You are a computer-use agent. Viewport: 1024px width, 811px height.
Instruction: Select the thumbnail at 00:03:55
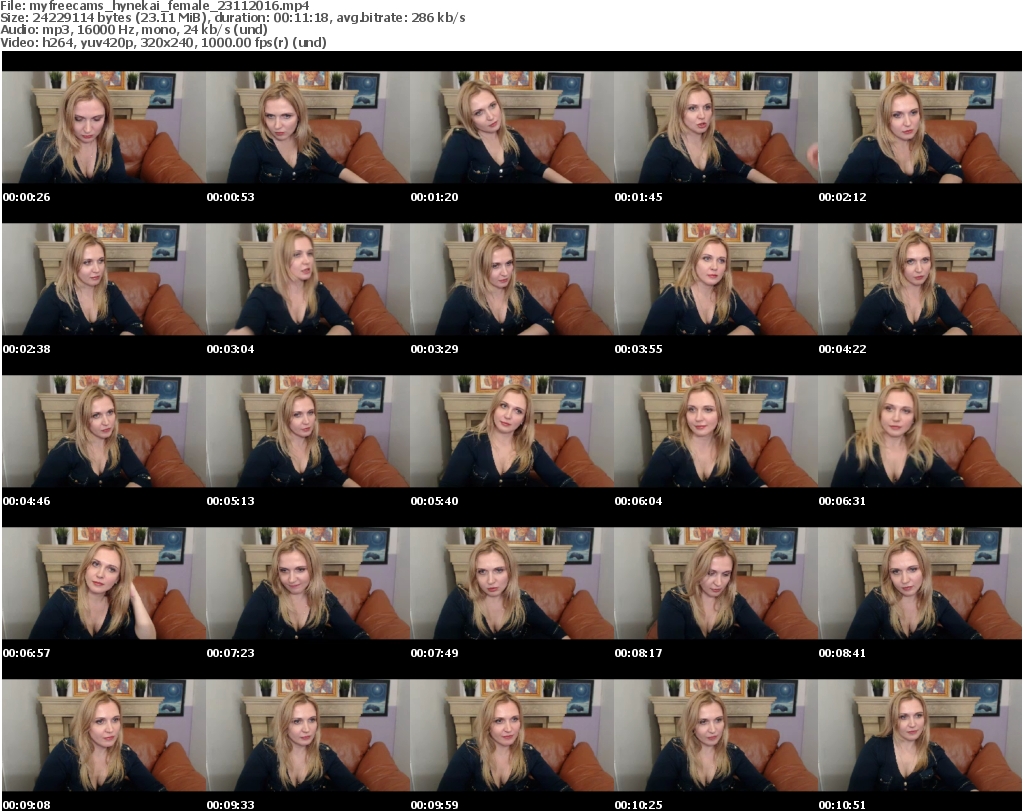coord(716,279)
